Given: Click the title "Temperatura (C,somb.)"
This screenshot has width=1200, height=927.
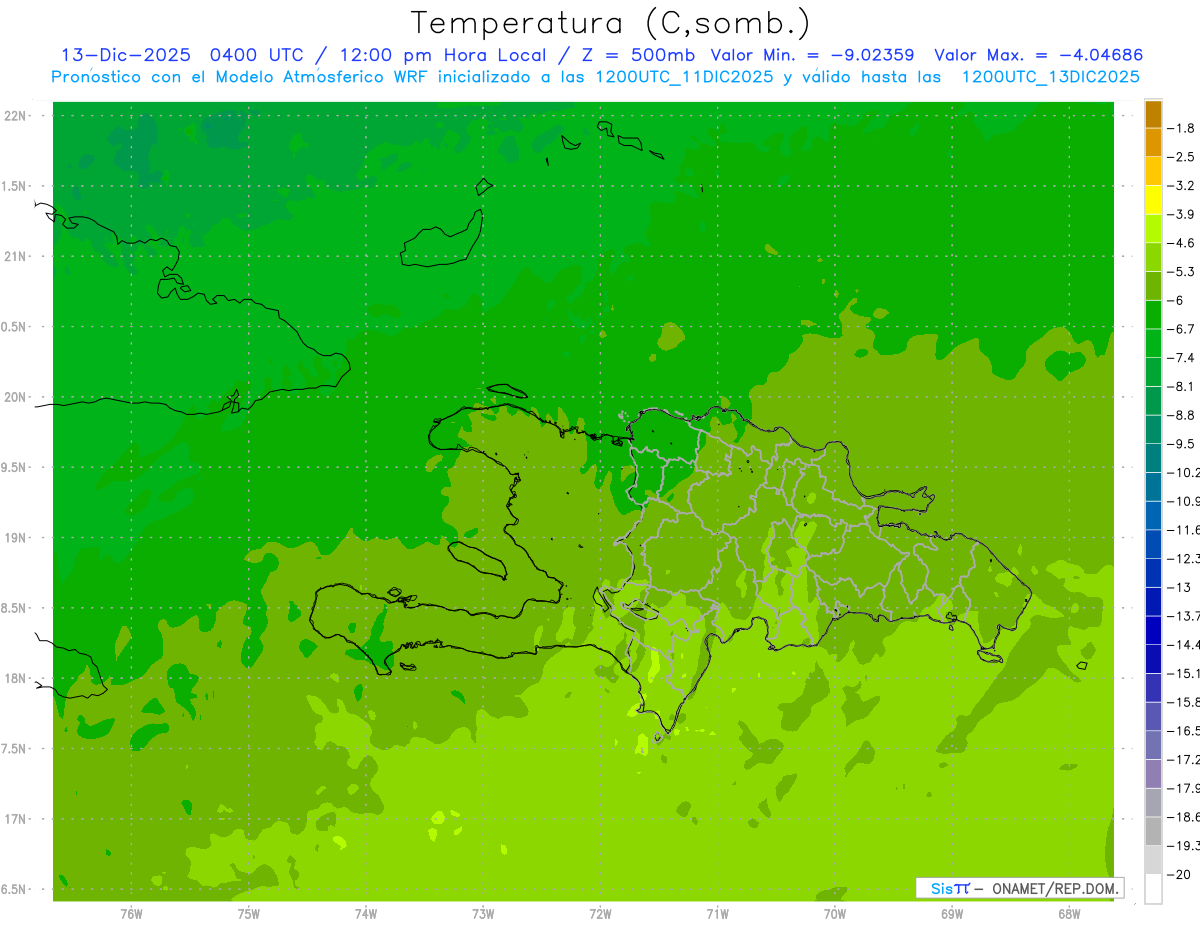Looking at the screenshot, I should coord(612,23).
